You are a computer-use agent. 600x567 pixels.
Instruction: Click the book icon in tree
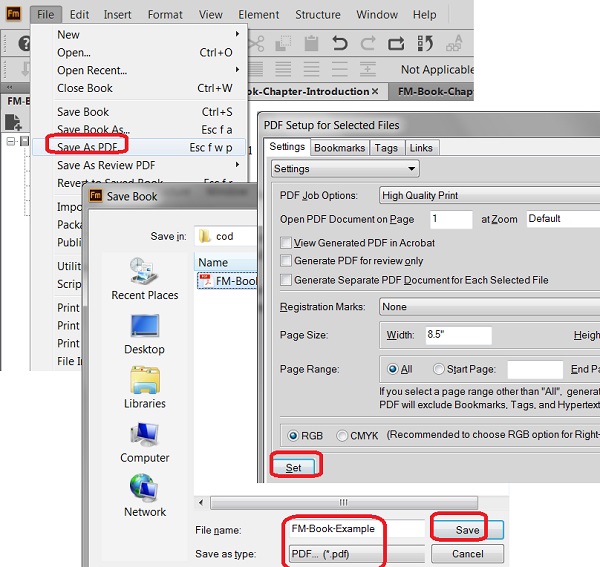(x=24, y=141)
